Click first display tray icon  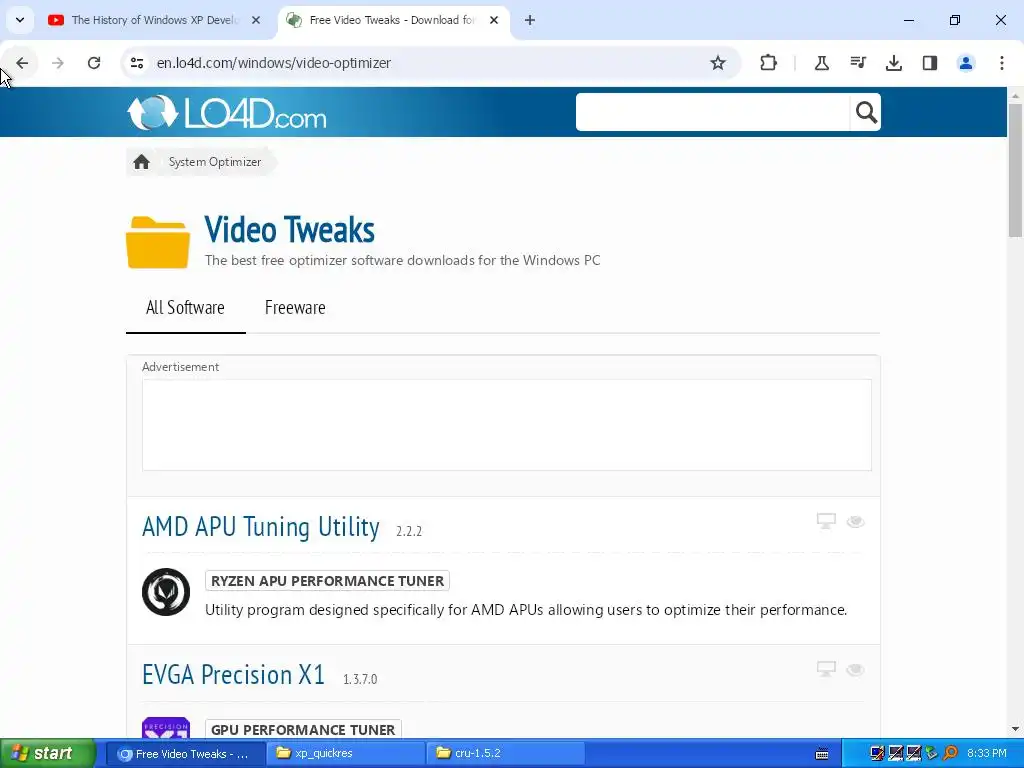click(x=878, y=754)
